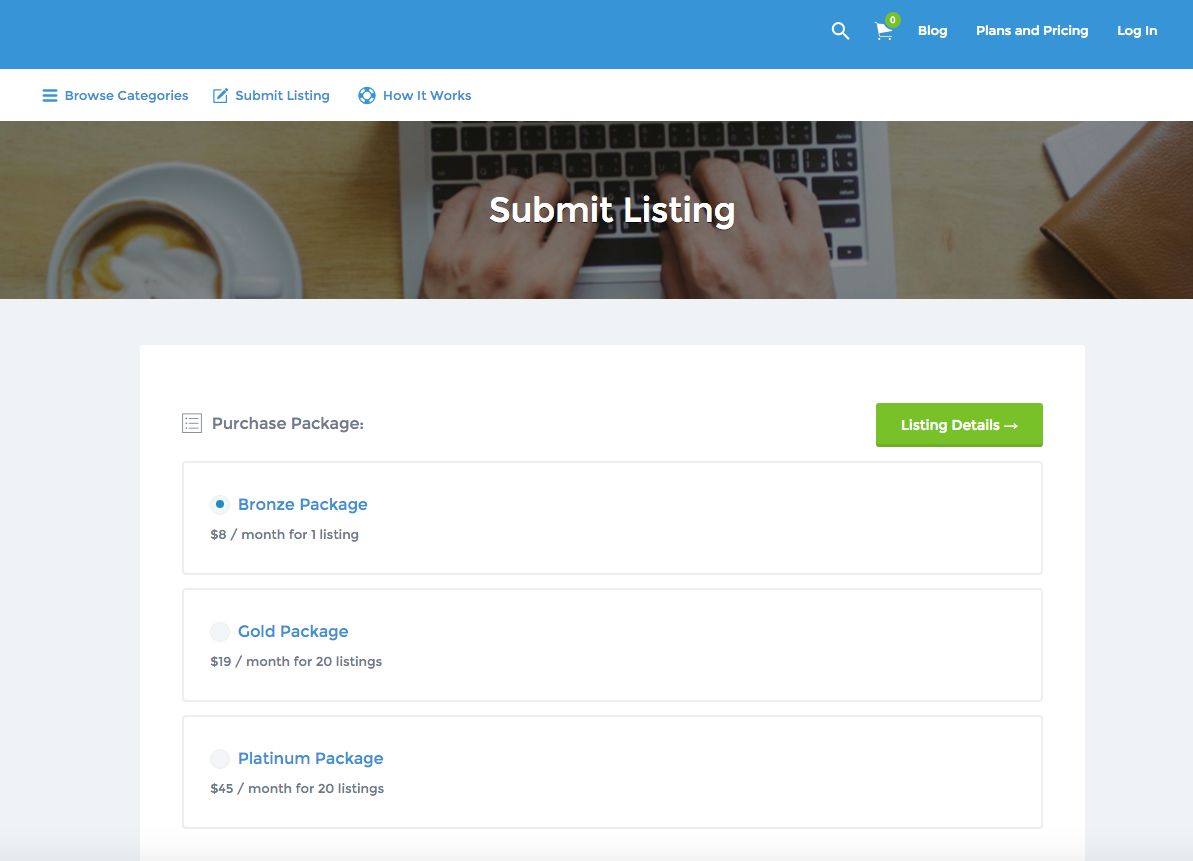Go to Plans and Pricing
Viewport: 1193px width, 861px height.
pos(1032,31)
